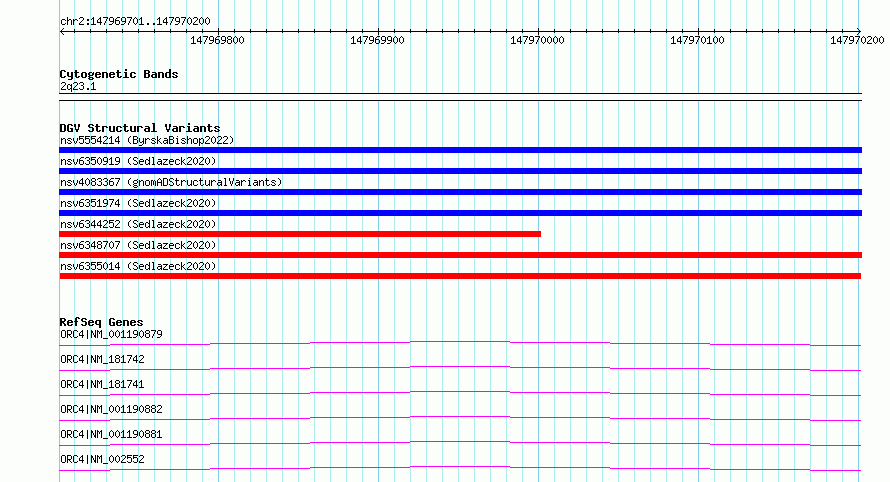
Task: Click the magenta intron line of NM_001190881
Action: coord(460,442)
